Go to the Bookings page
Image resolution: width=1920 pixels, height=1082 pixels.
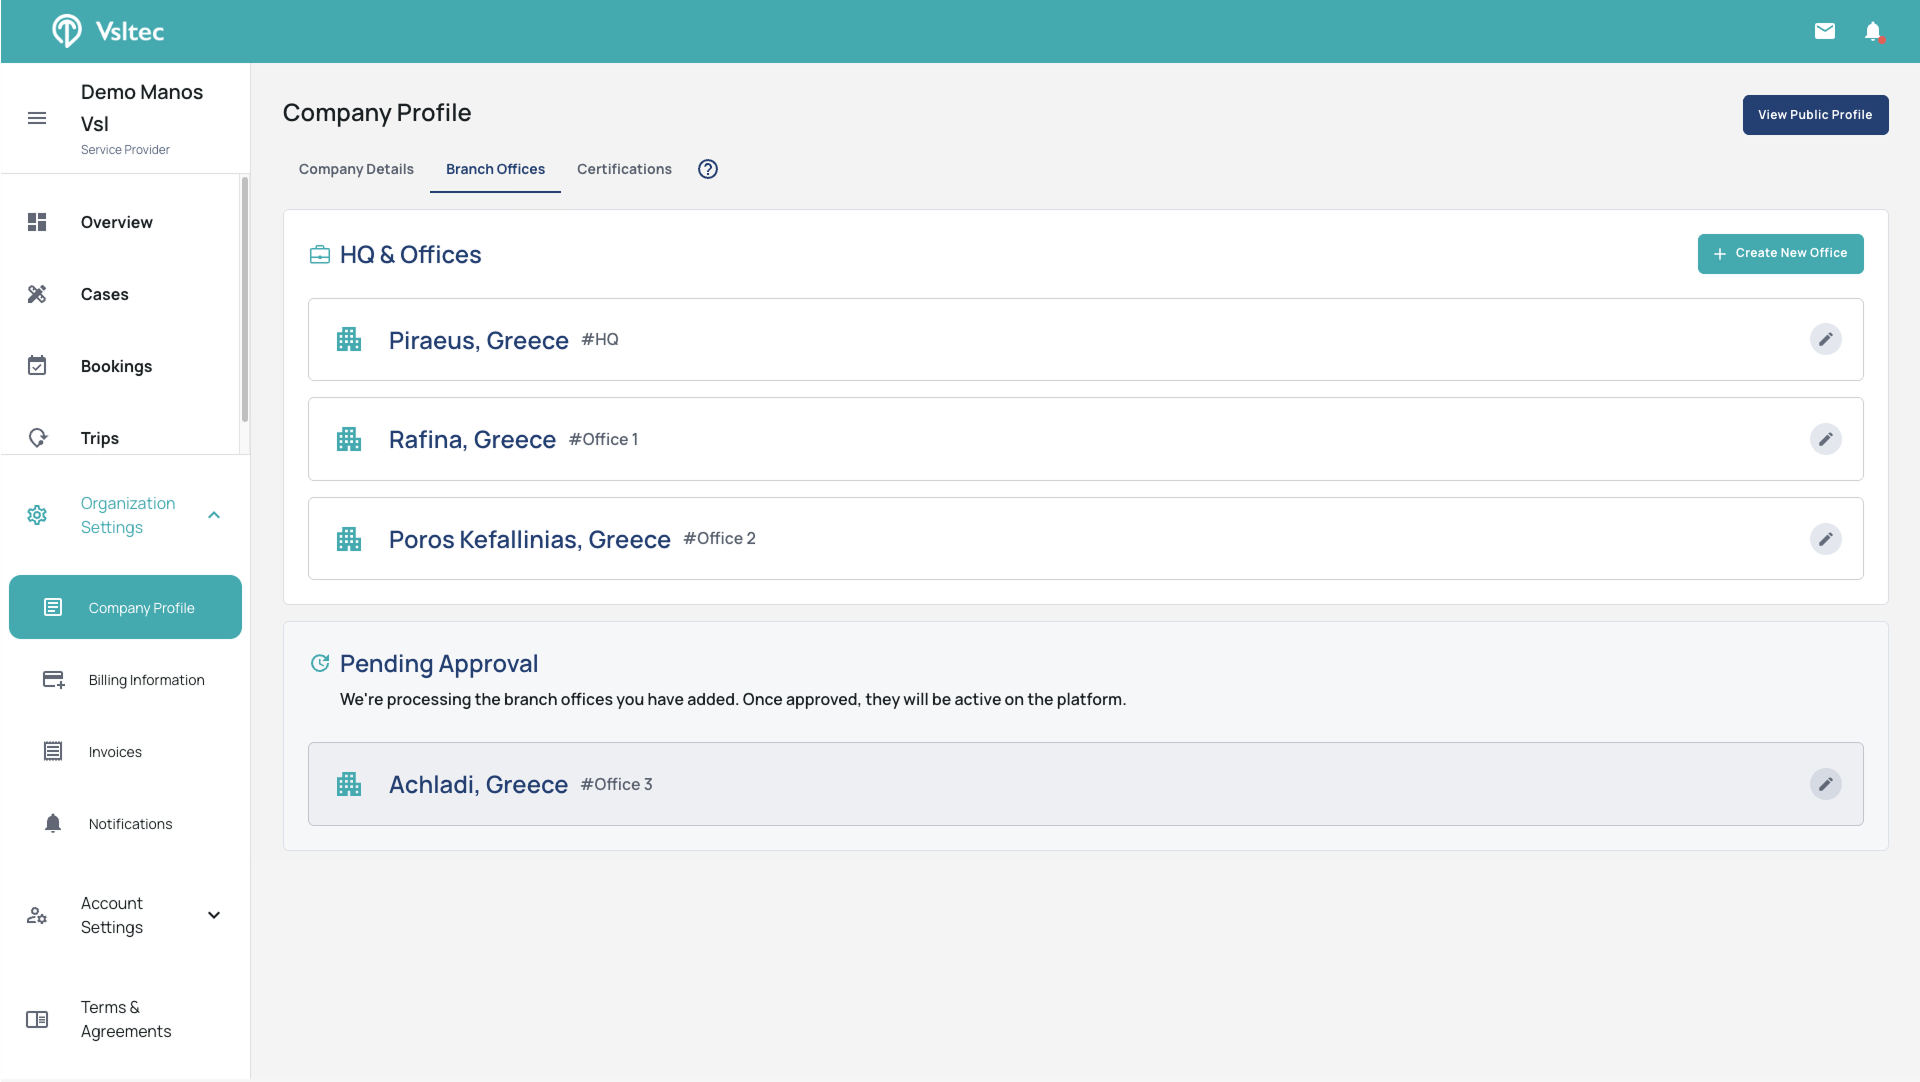coord(116,366)
